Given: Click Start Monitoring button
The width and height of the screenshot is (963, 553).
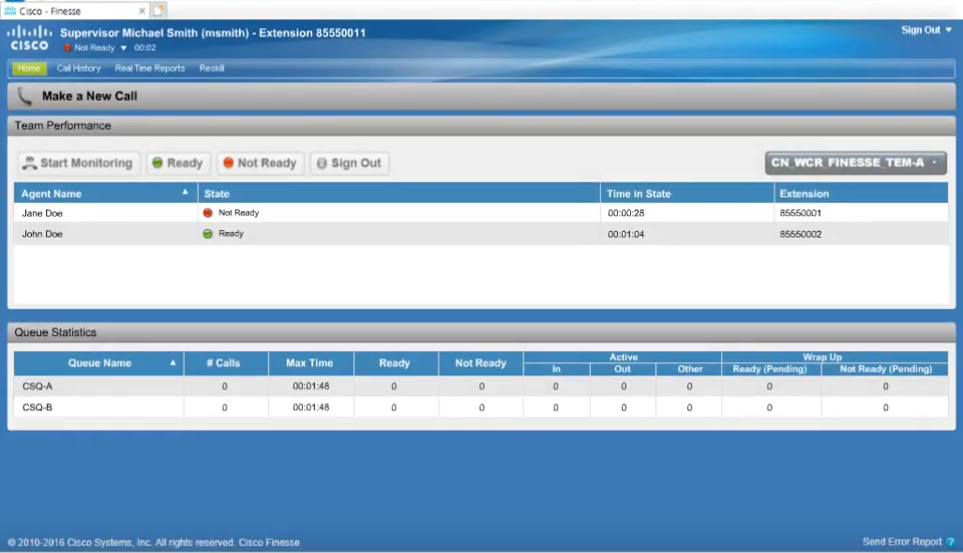Looking at the screenshot, I should point(79,163).
